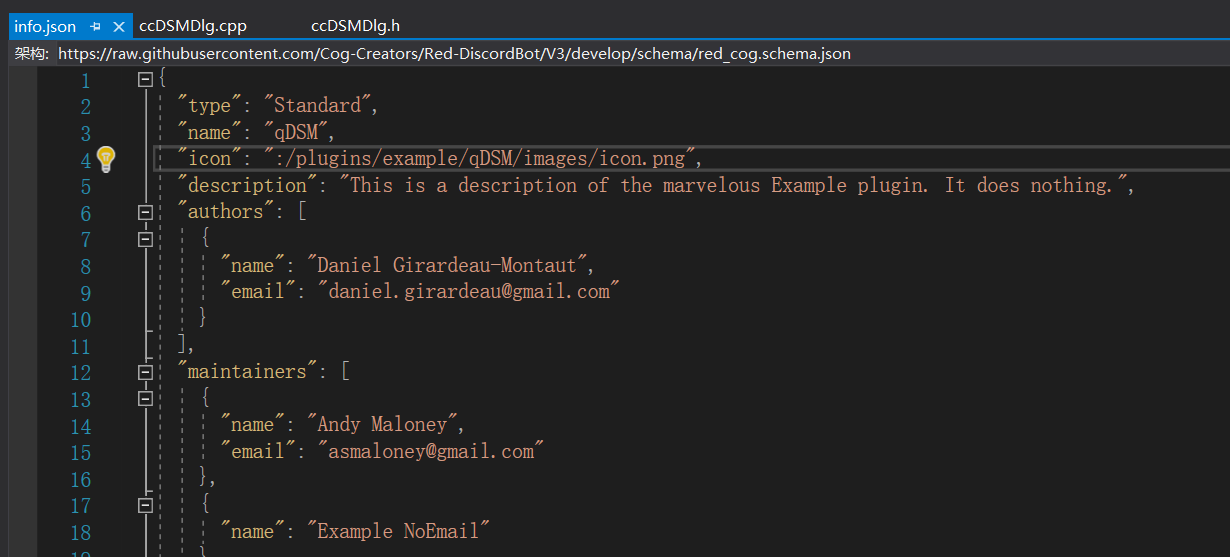The width and height of the screenshot is (1230, 557).
Task: Click the "Example NoEmail" value
Action: pos(399,531)
